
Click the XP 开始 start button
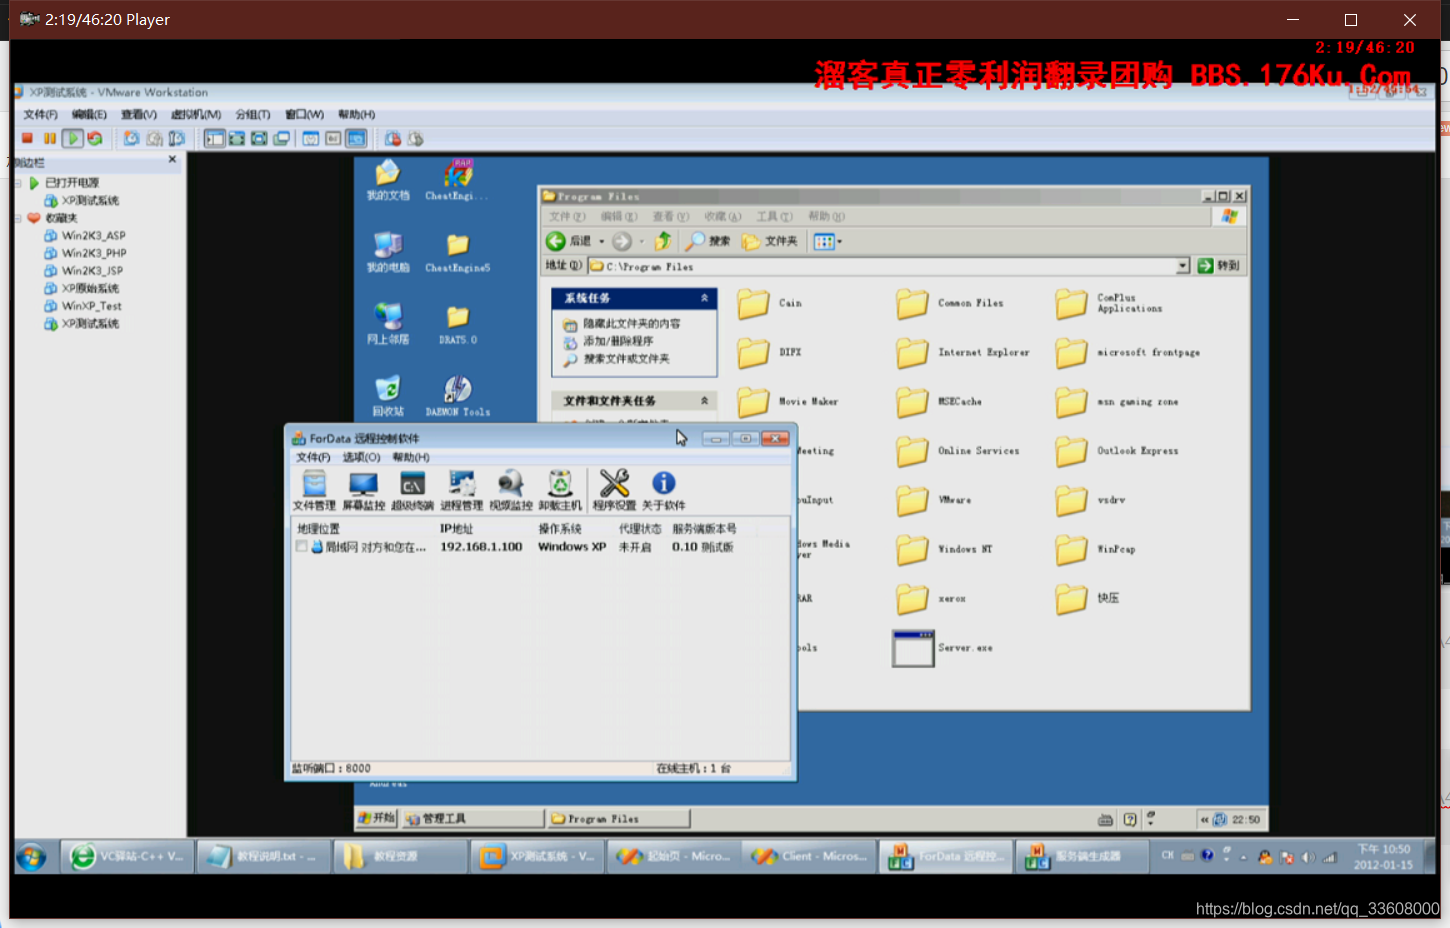[x=377, y=819]
